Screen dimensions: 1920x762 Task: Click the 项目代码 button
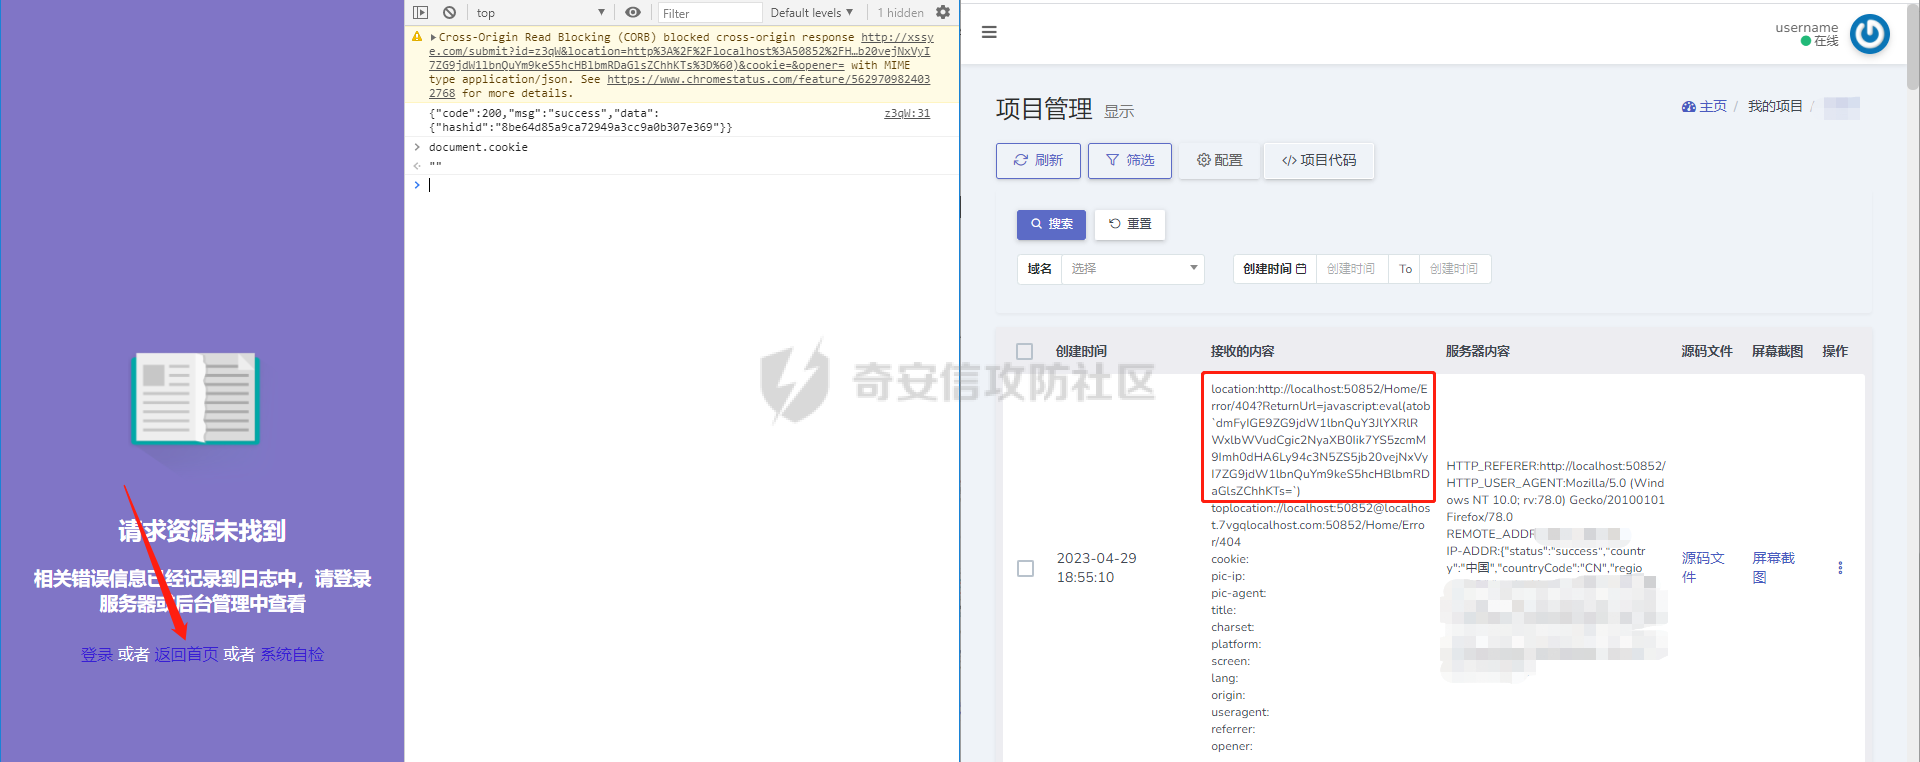click(x=1319, y=160)
